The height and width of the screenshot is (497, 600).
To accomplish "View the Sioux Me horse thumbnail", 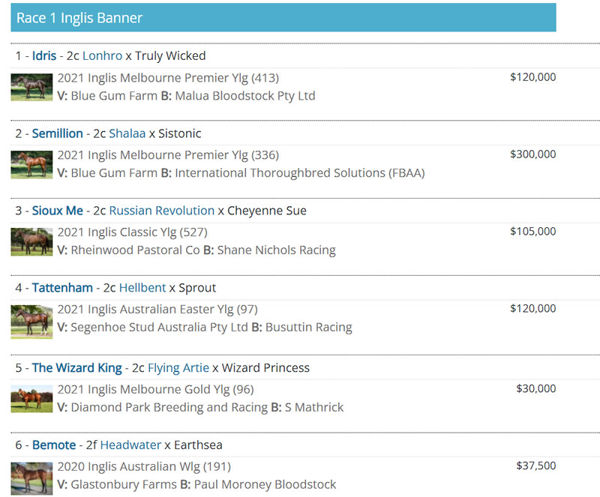I will tap(31, 241).
